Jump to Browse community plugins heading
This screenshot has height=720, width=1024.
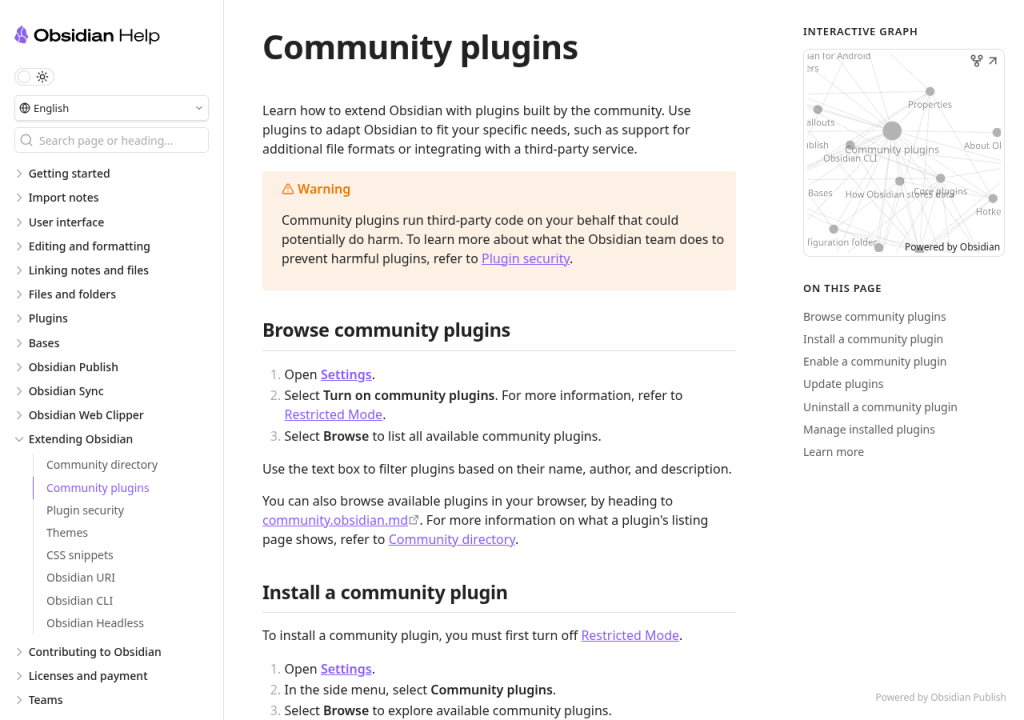874,317
